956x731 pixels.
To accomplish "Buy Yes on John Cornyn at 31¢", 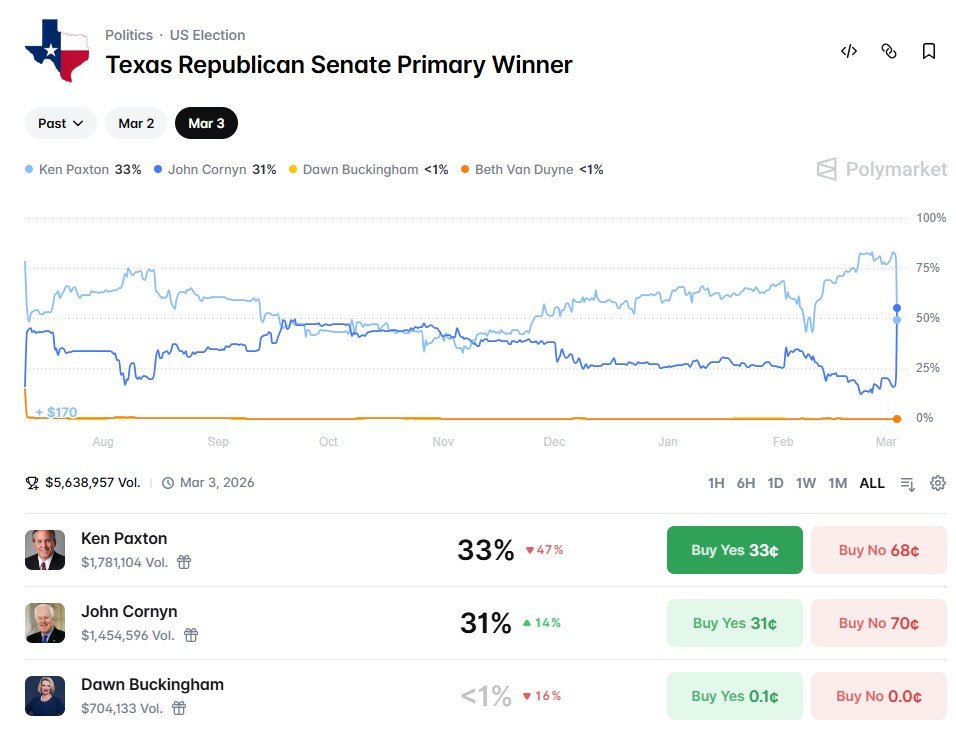I will 734,622.
